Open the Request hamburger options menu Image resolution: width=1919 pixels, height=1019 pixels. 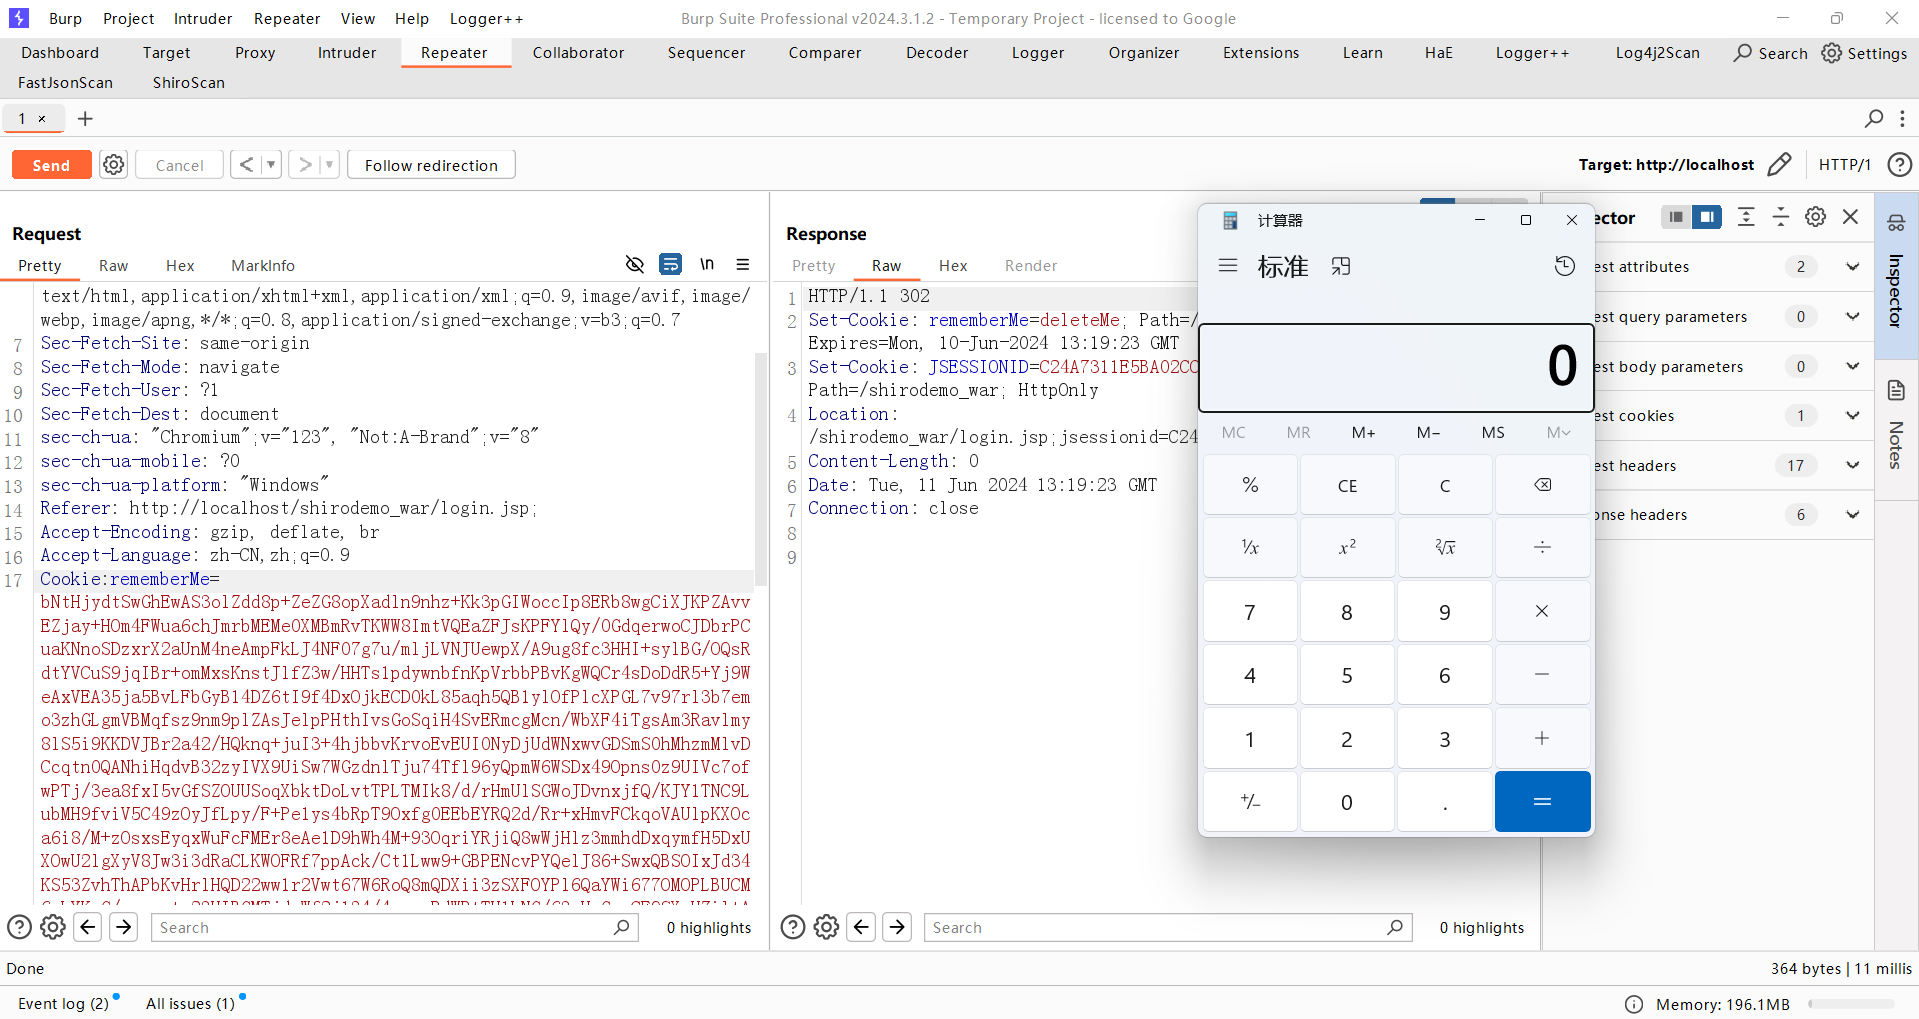tap(743, 264)
